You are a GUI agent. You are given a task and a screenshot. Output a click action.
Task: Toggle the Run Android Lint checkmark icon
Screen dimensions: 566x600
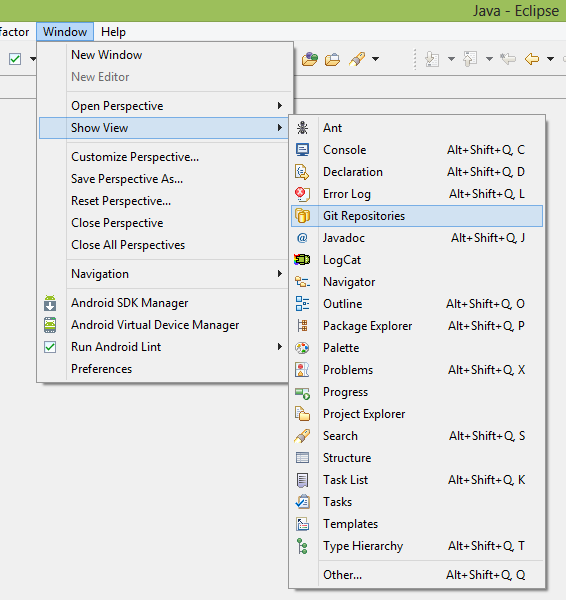[50, 347]
